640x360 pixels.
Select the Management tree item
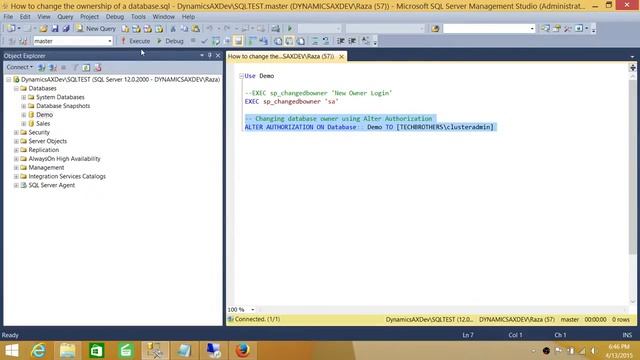[x=46, y=168]
